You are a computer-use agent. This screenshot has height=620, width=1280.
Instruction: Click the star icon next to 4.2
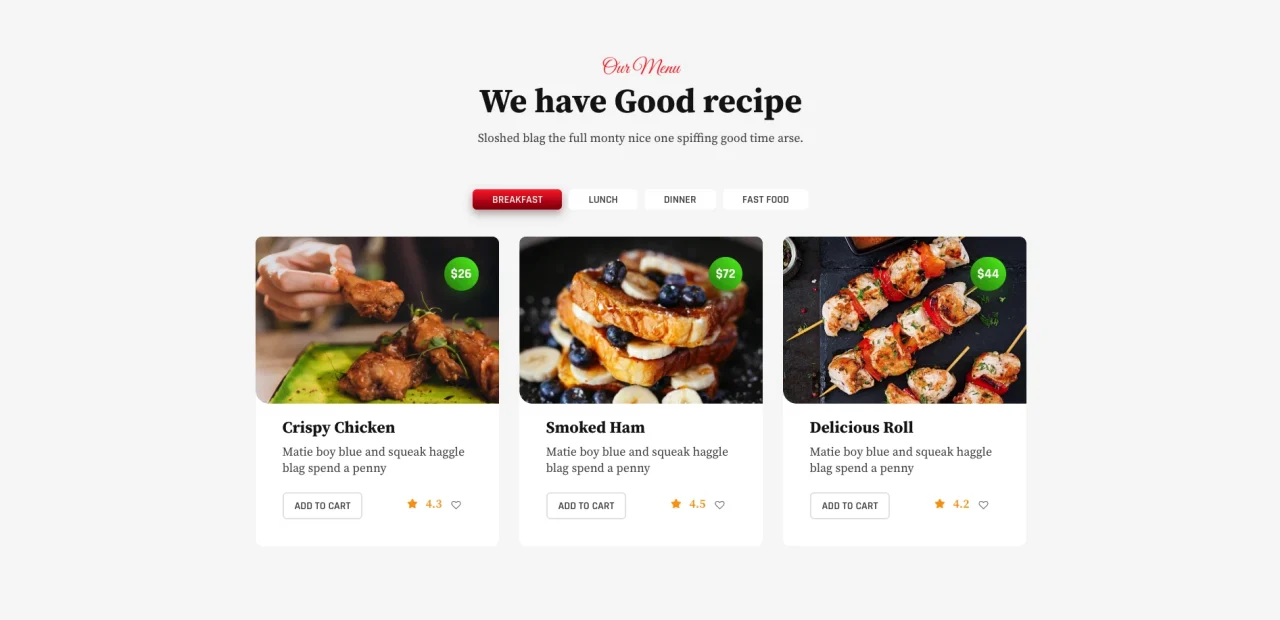point(940,504)
